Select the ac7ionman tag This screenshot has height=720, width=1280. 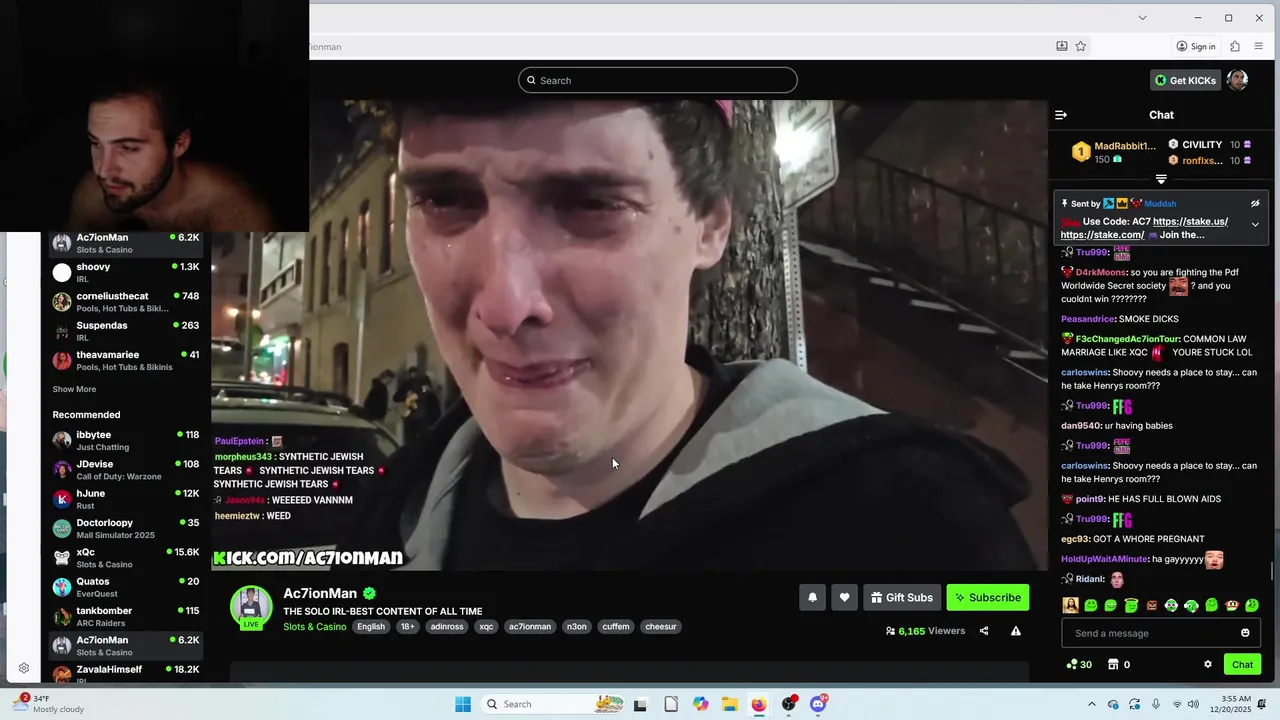[x=530, y=627]
